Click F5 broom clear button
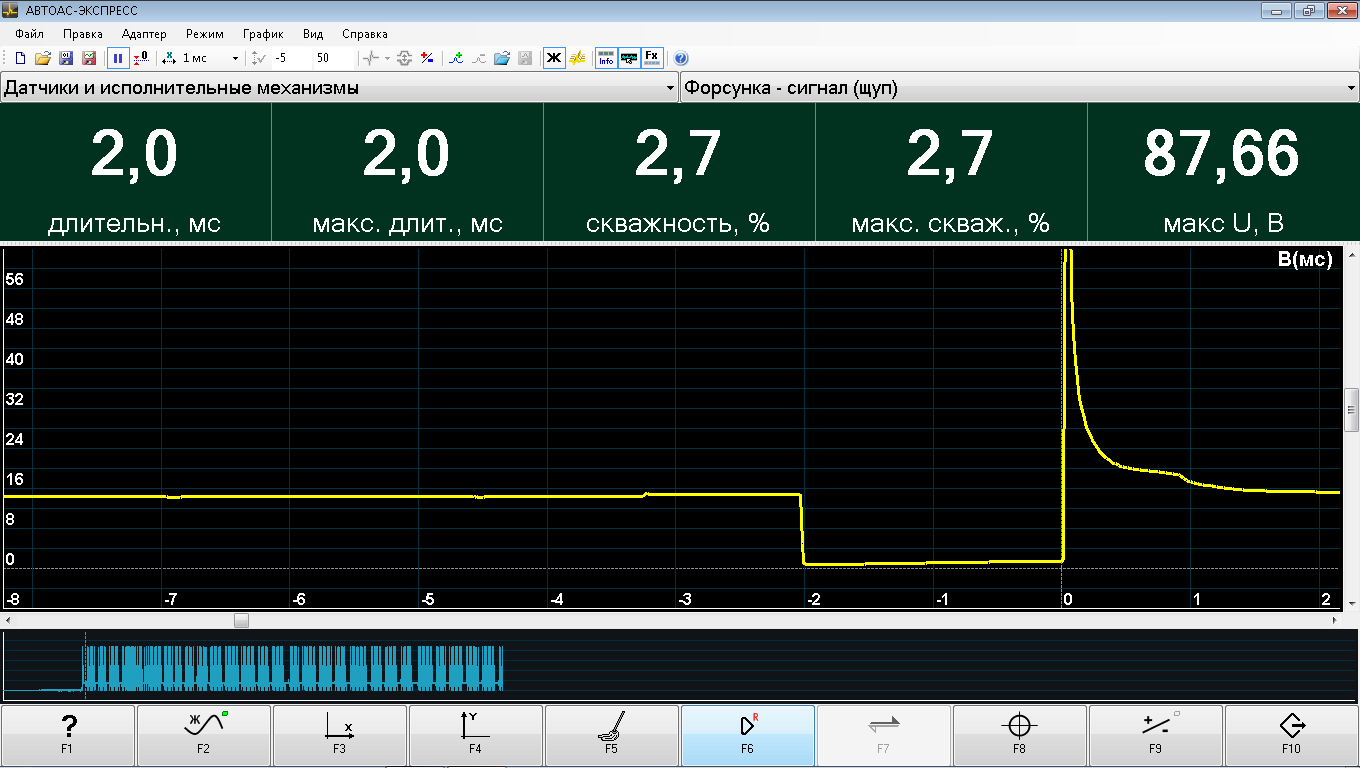1360x768 pixels. [x=611, y=734]
